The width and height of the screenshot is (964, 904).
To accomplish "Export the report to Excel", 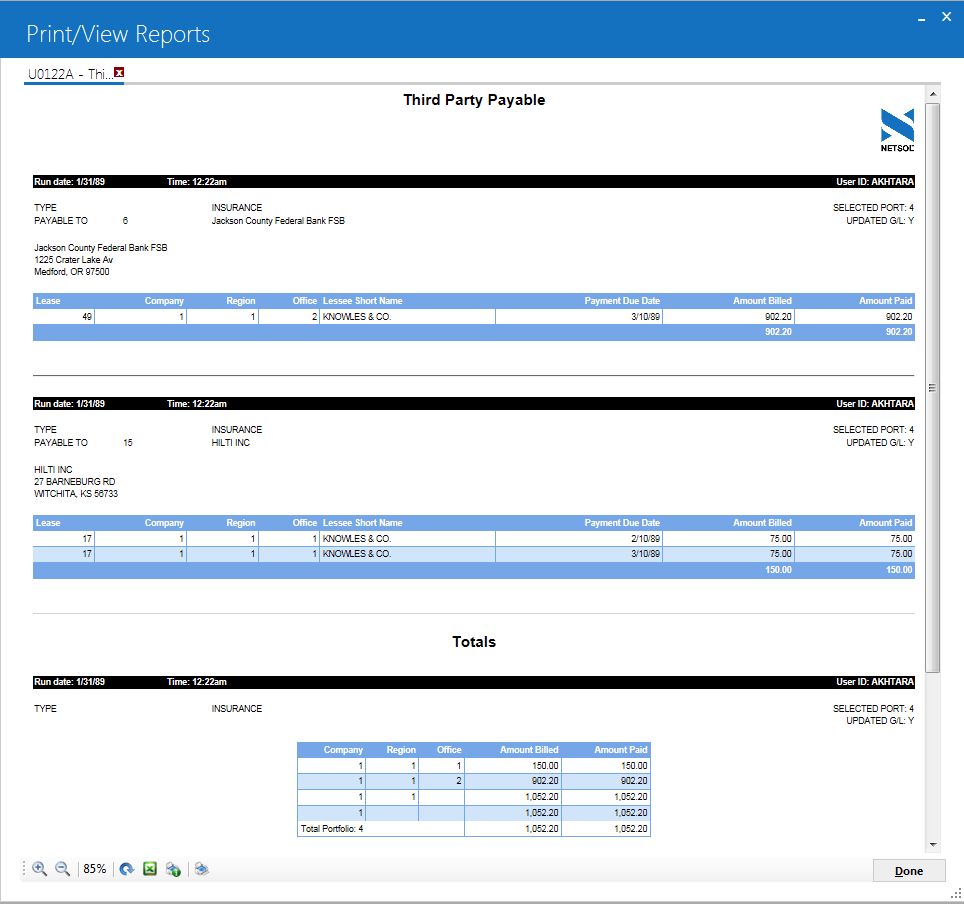I will 150,869.
